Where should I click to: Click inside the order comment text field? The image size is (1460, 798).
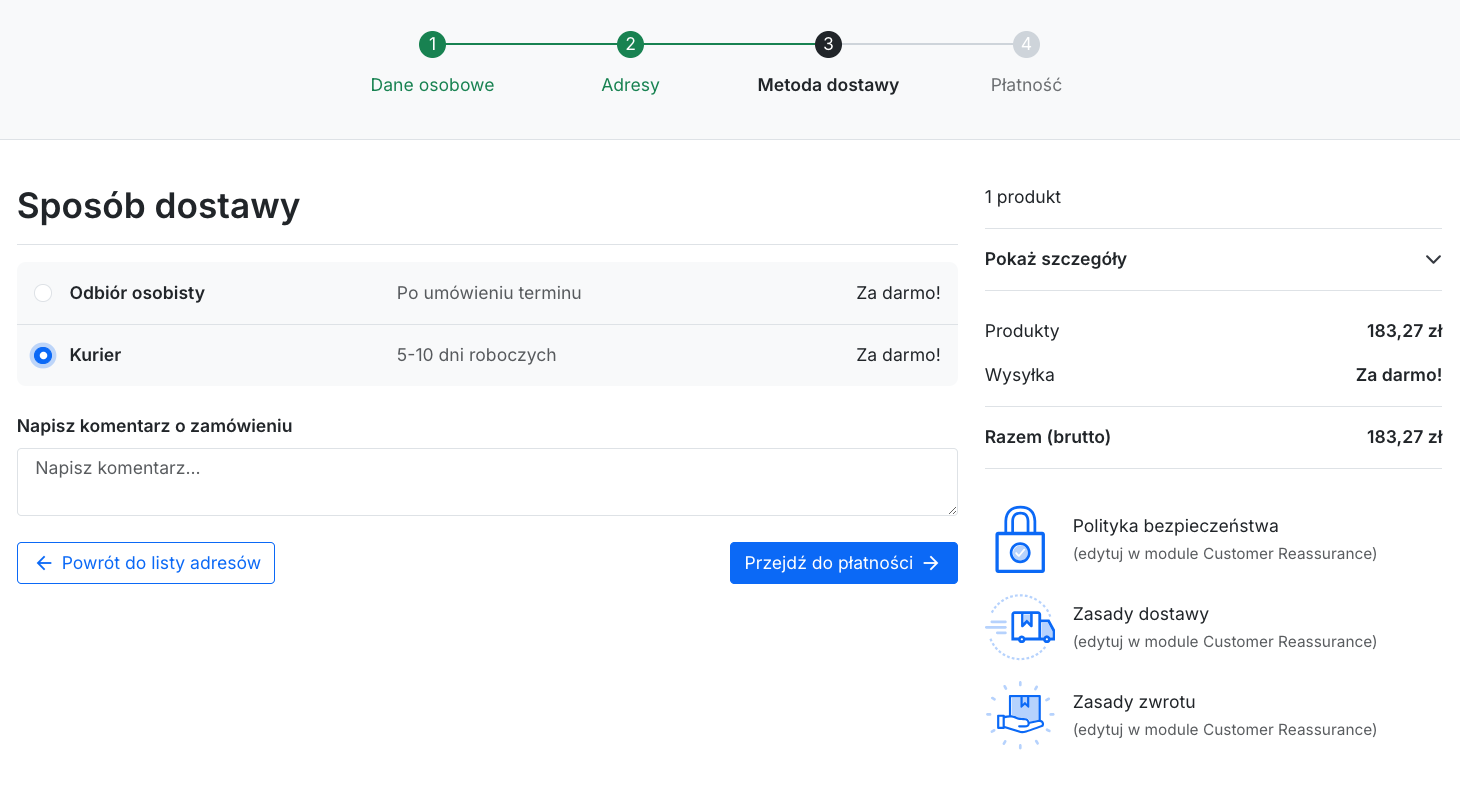coord(487,482)
